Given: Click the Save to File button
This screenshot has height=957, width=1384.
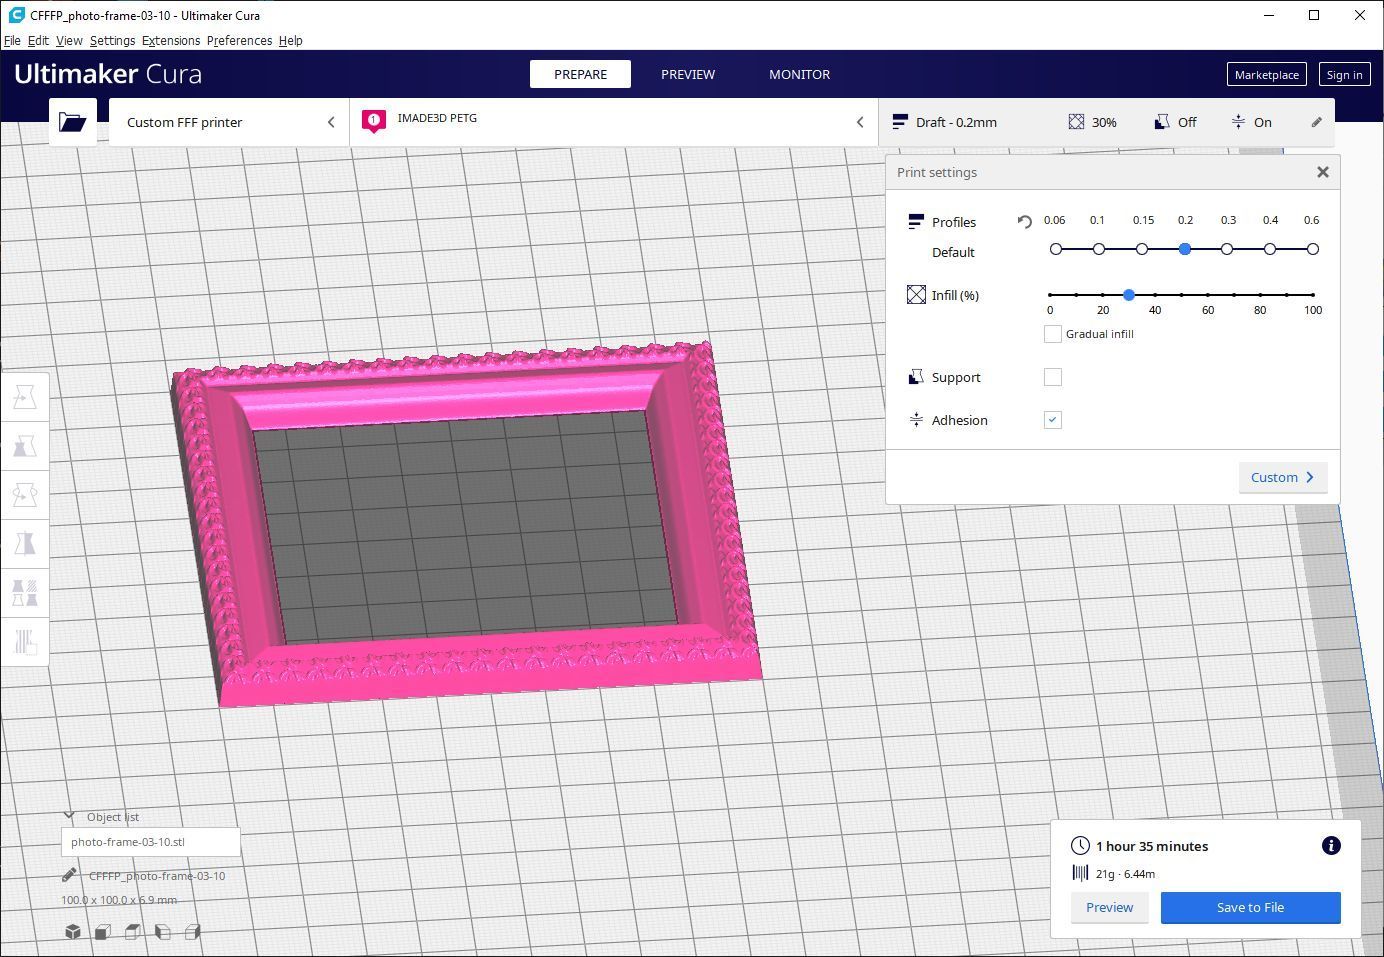Looking at the screenshot, I should pos(1250,907).
